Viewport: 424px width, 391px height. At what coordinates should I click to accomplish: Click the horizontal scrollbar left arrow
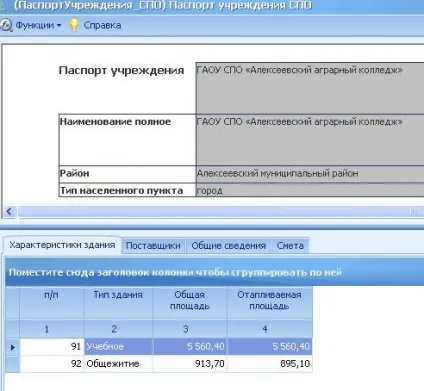click(x=9, y=211)
